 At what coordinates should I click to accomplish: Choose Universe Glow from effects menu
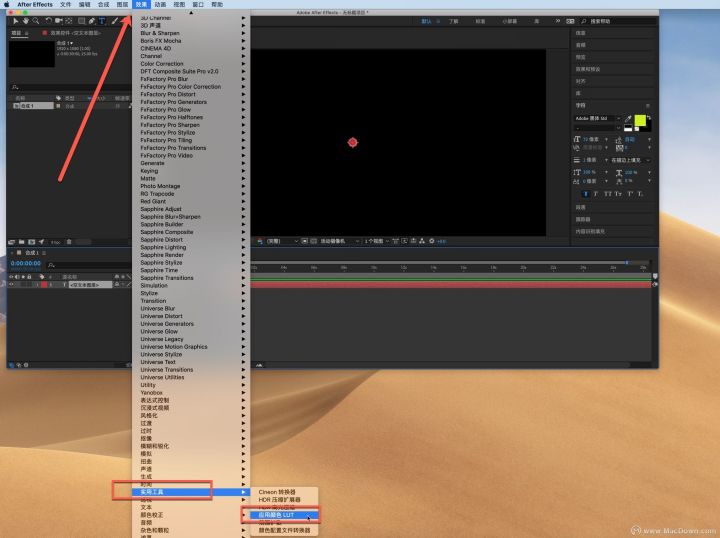(x=191, y=331)
